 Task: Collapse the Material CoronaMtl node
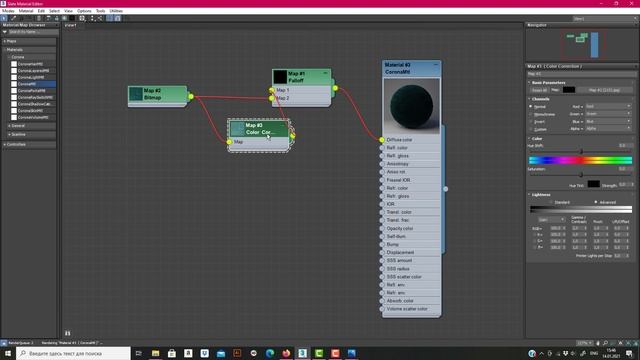point(436,64)
